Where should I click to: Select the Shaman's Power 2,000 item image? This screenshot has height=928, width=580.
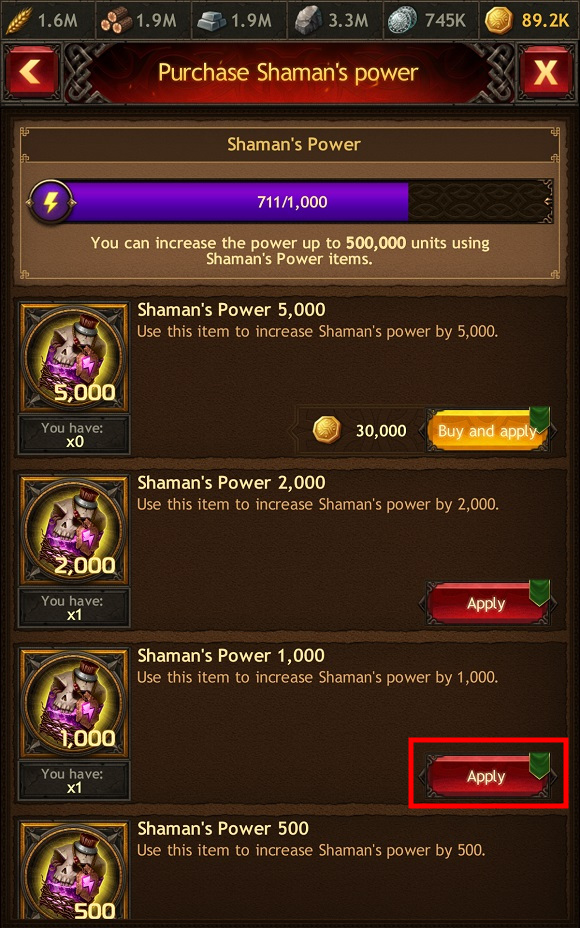[x=74, y=530]
